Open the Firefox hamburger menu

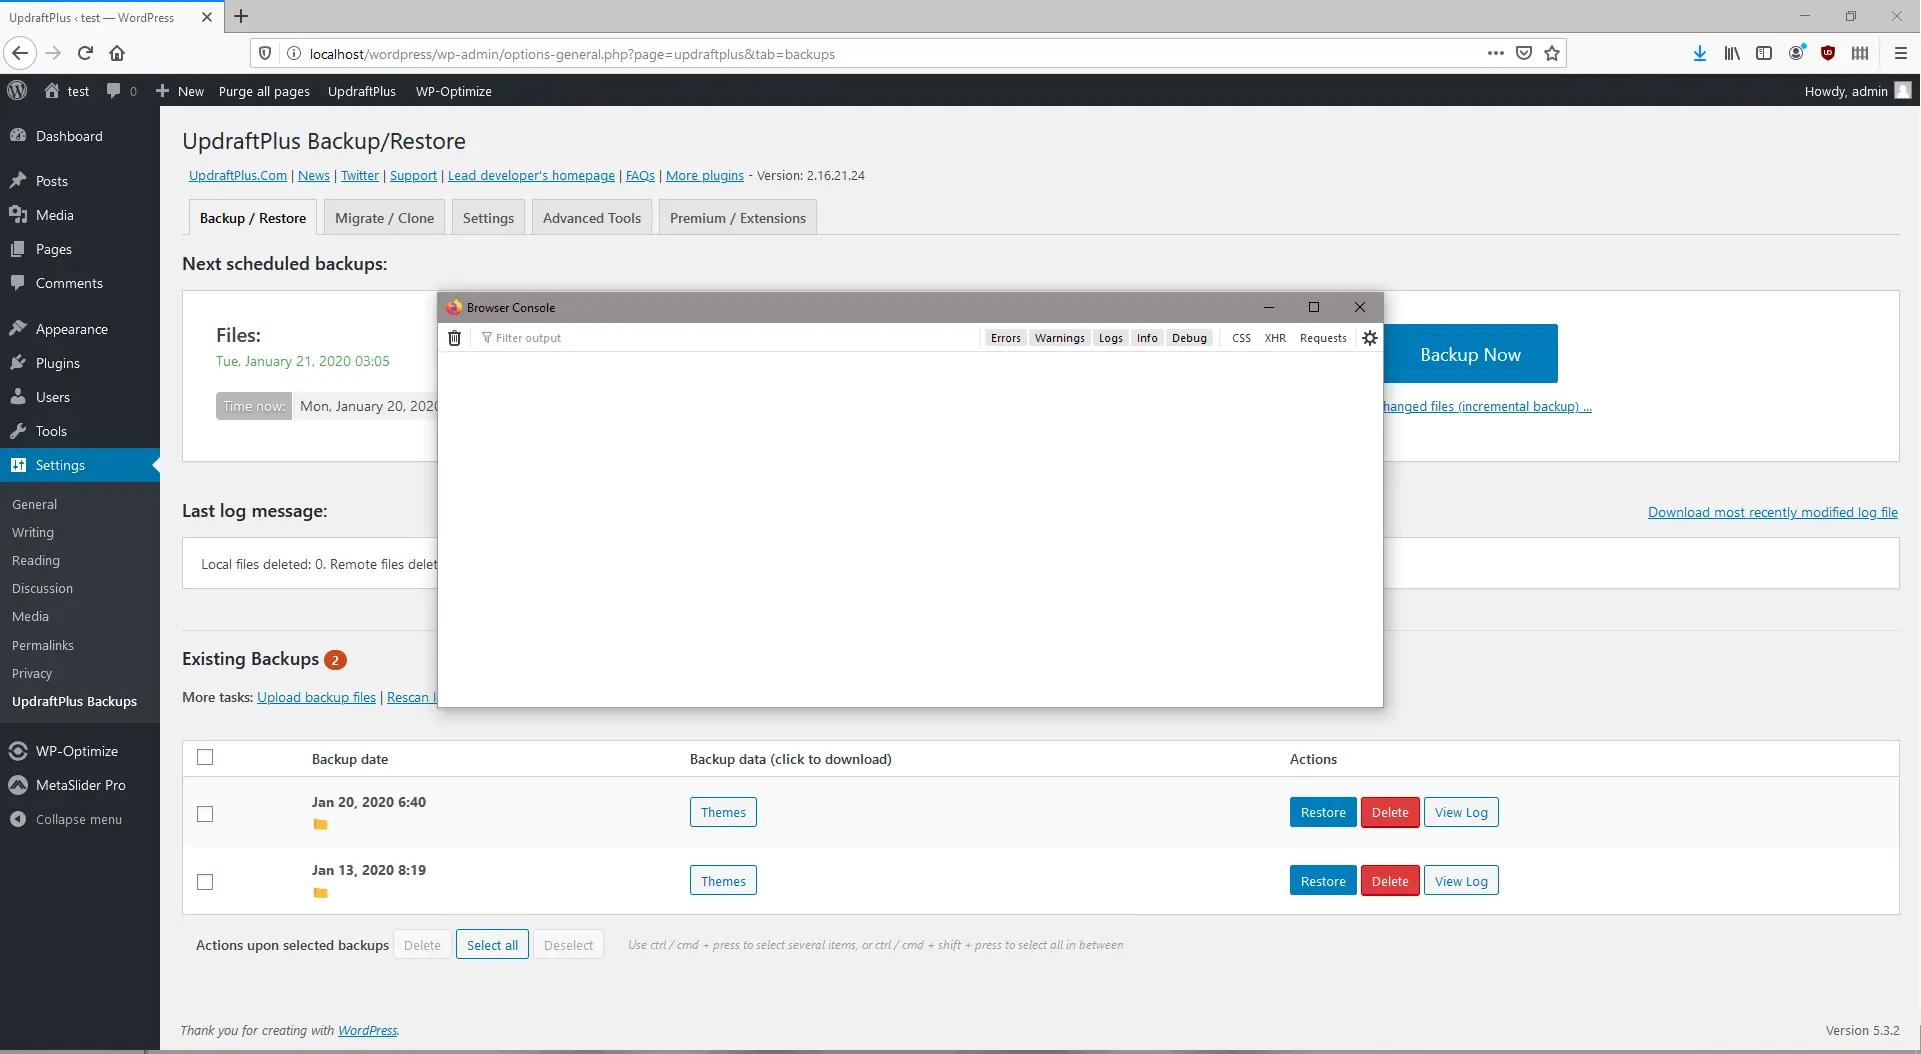click(x=1901, y=53)
